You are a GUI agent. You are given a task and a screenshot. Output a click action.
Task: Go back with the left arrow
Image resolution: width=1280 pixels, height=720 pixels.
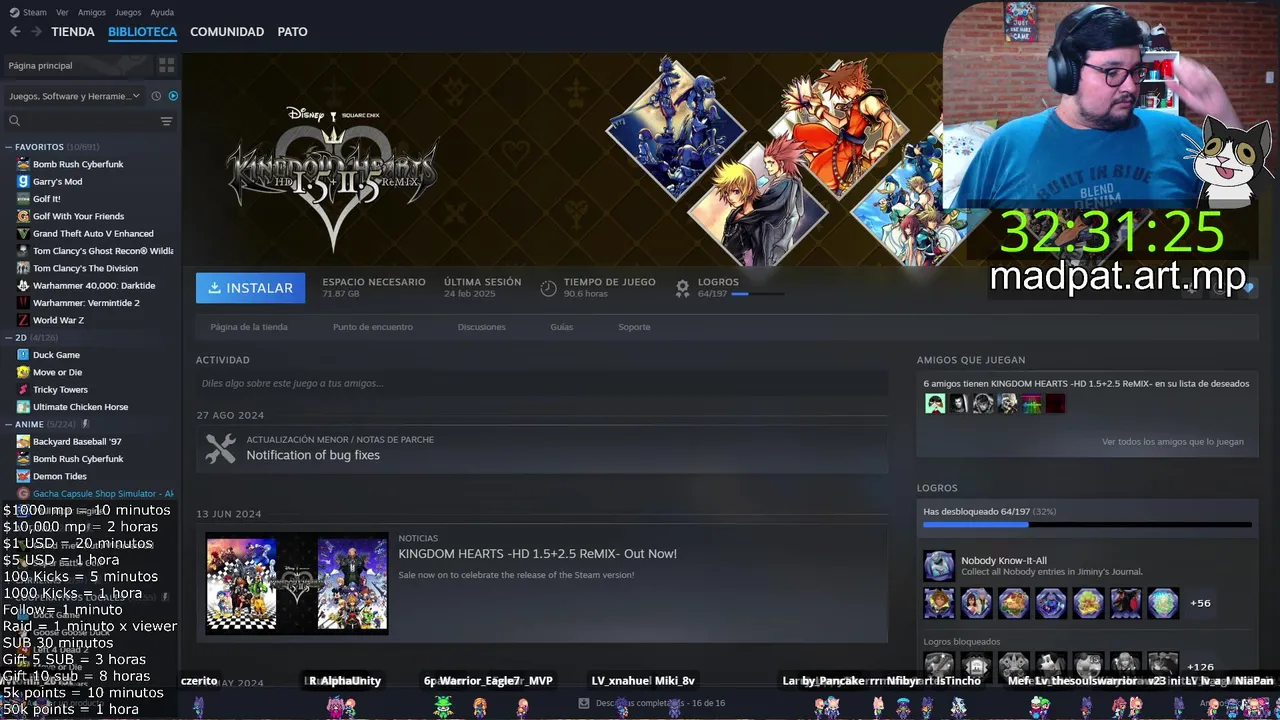(x=14, y=32)
